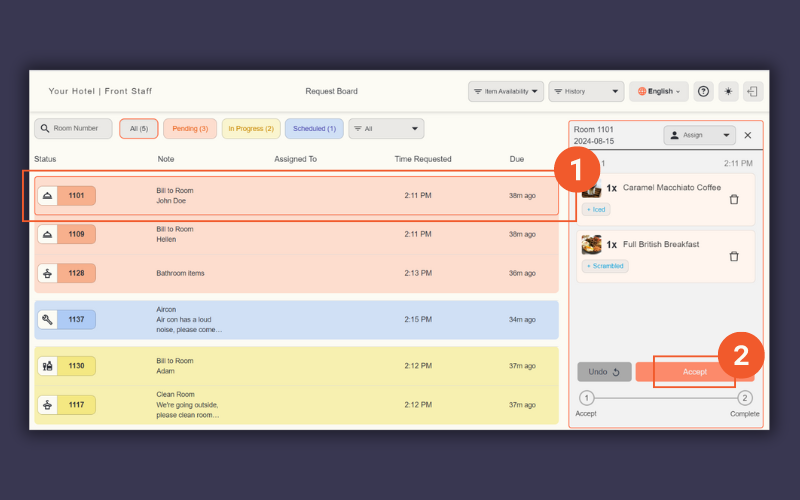Select the In Progress (2) filter tab

(250, 129)
